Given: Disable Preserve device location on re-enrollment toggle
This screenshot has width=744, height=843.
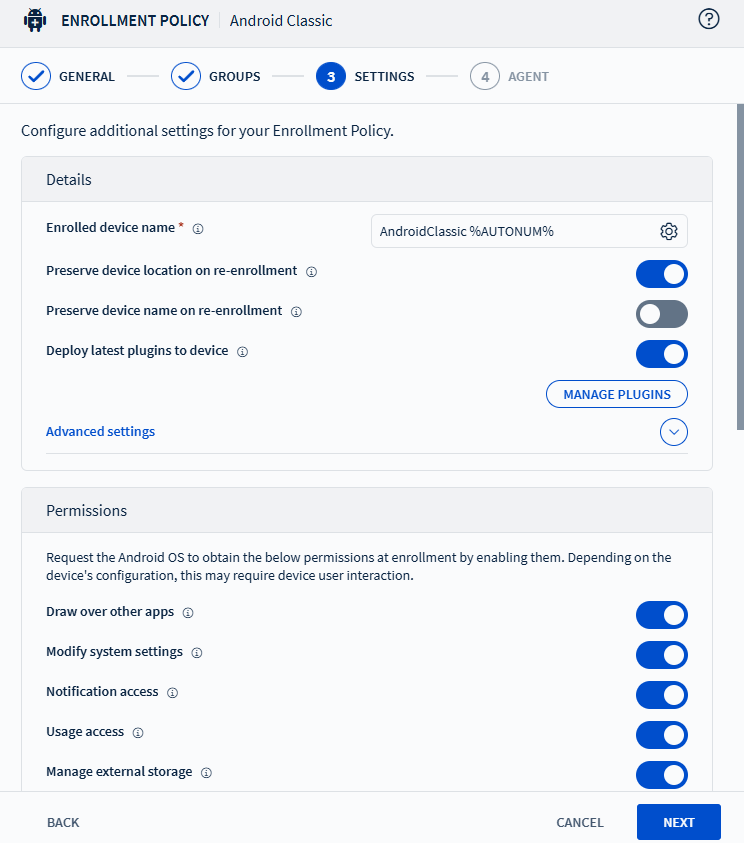Looking at the screenshot, I should click(x=661, y=274).
